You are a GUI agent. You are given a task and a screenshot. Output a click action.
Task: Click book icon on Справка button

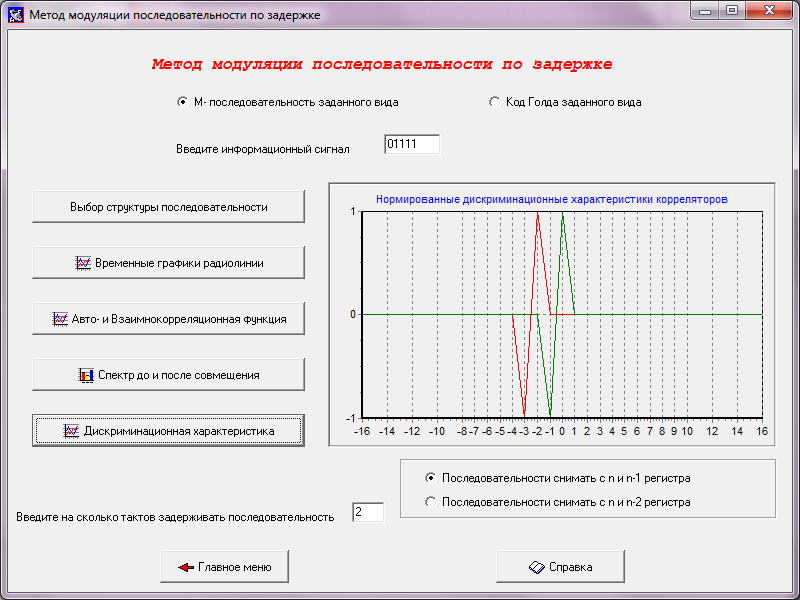tap(537, 567)
